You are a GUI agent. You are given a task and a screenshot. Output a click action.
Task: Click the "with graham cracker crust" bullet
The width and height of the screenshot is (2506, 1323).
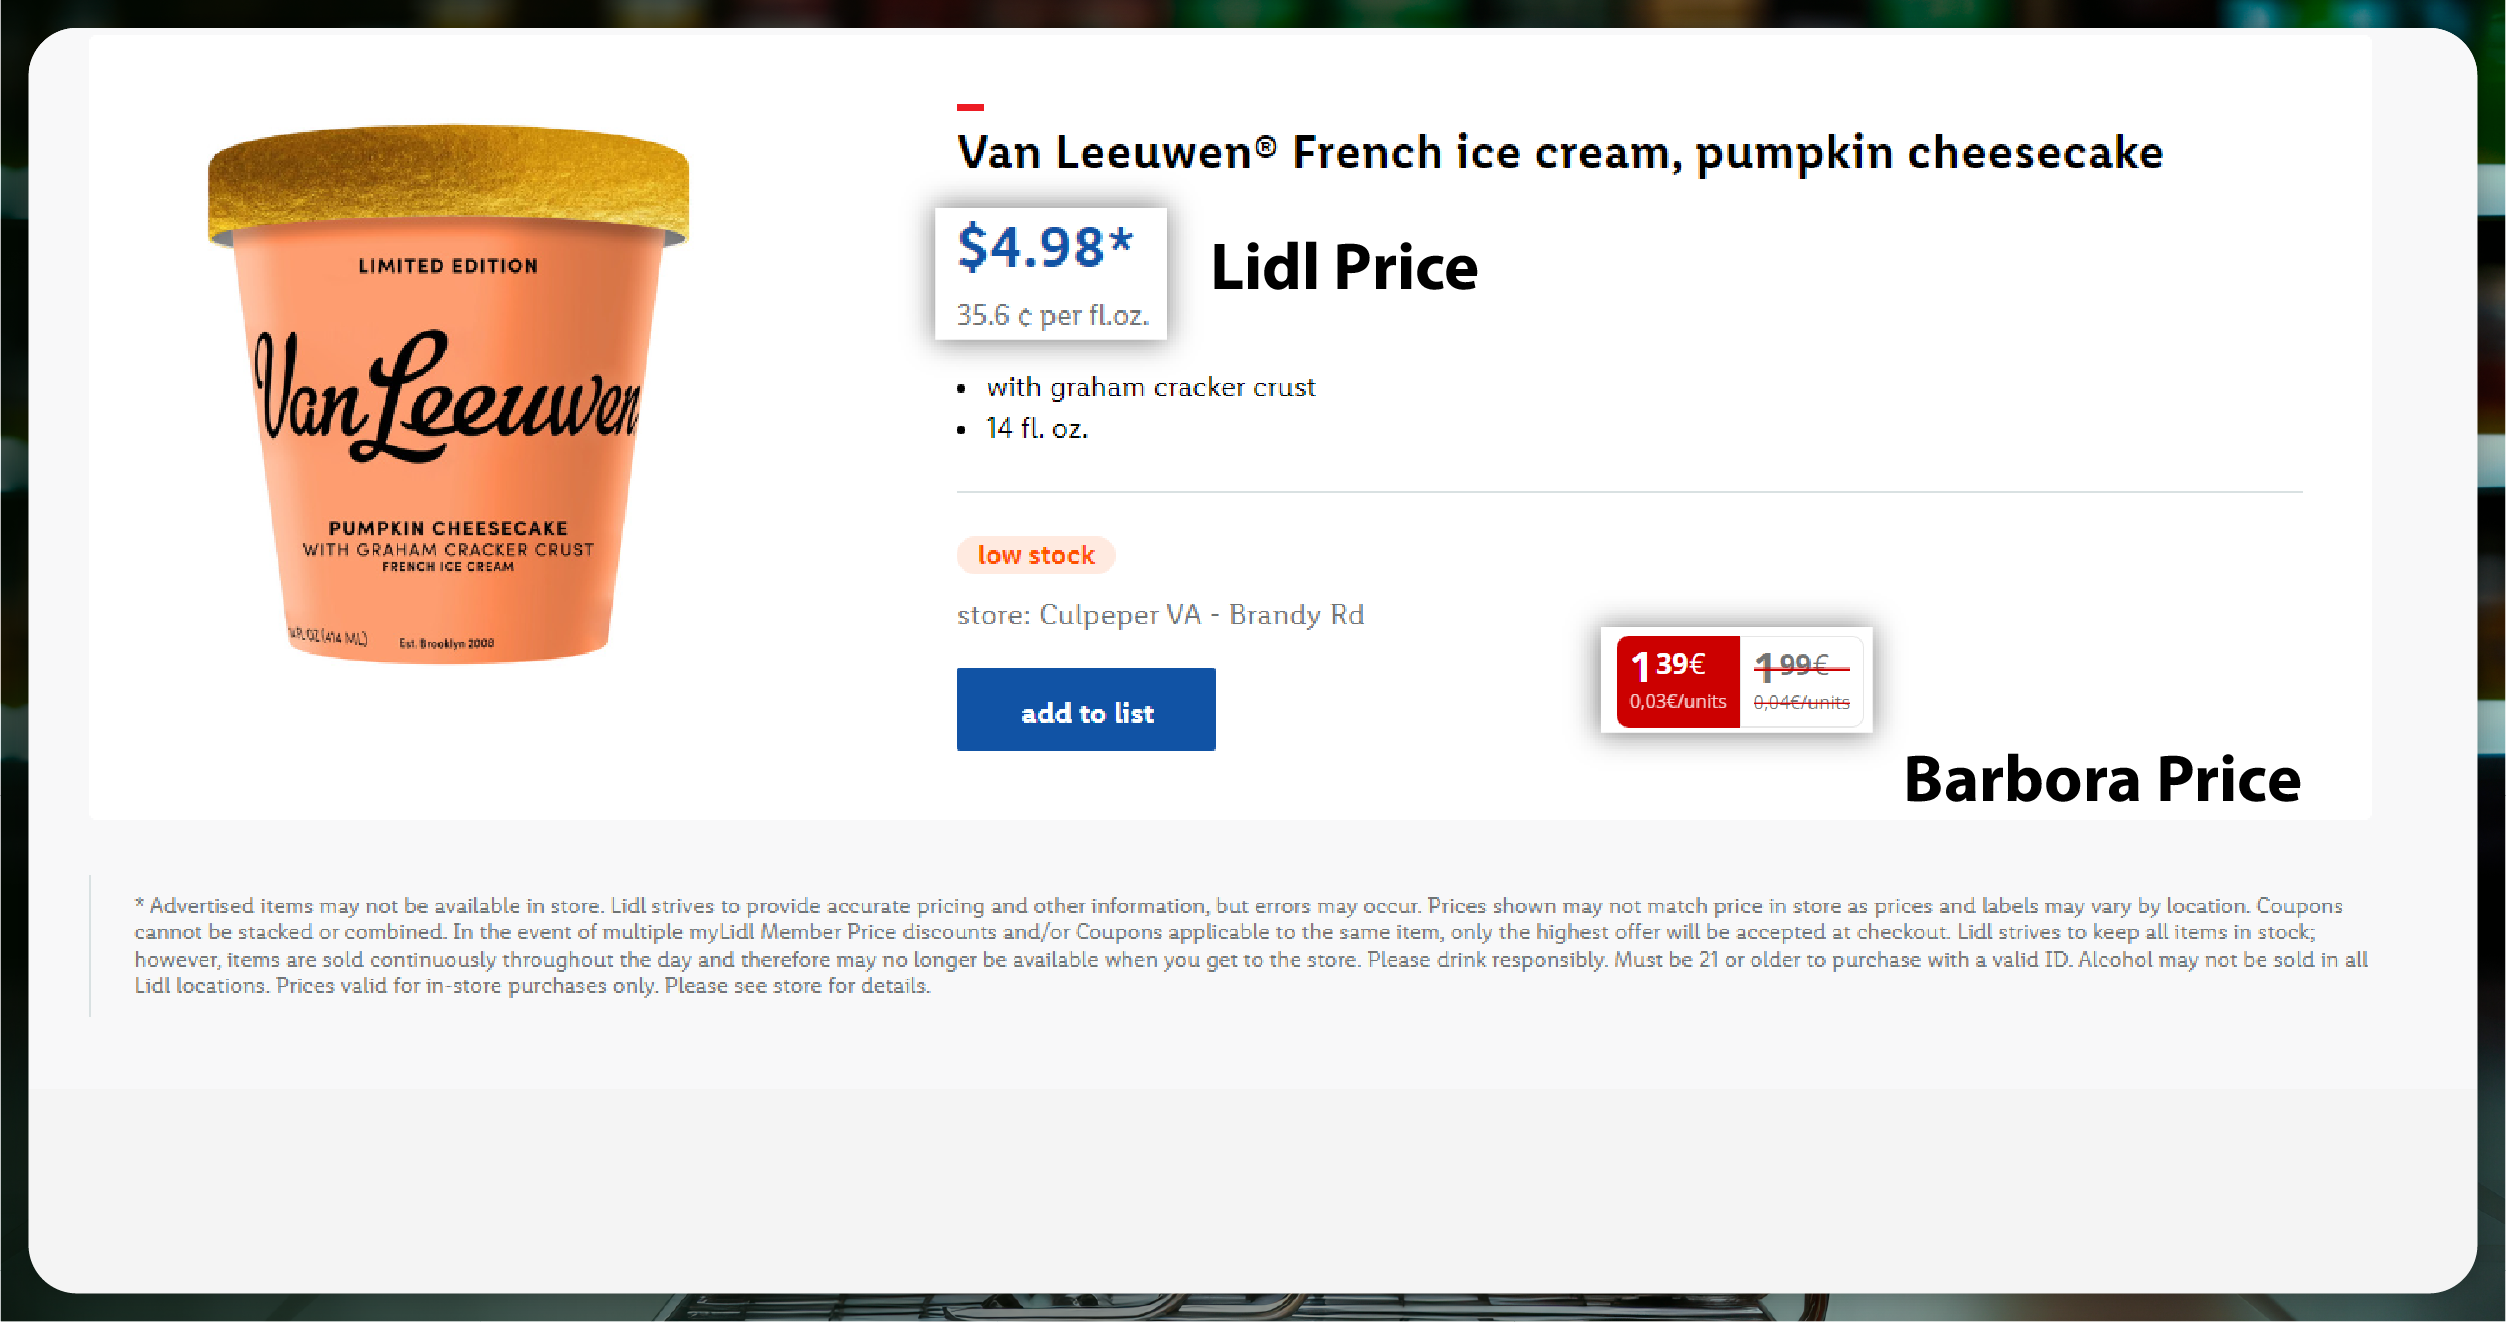click(1150, 387)
